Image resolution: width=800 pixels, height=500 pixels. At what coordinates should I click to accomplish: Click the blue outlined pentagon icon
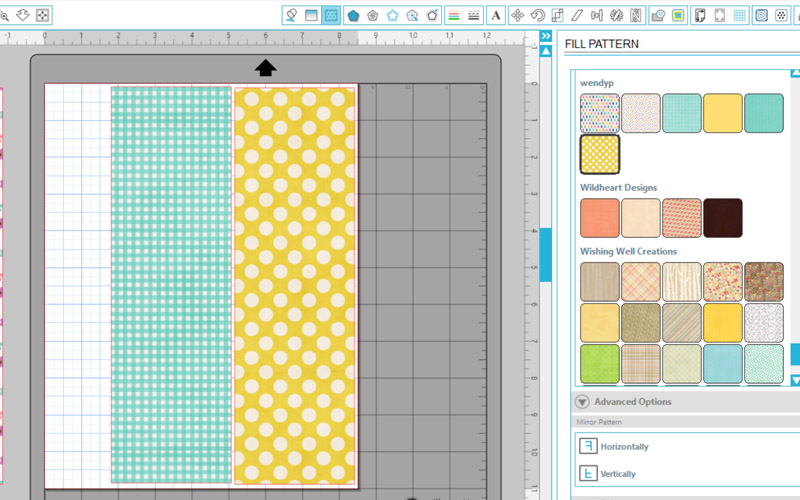392,15
